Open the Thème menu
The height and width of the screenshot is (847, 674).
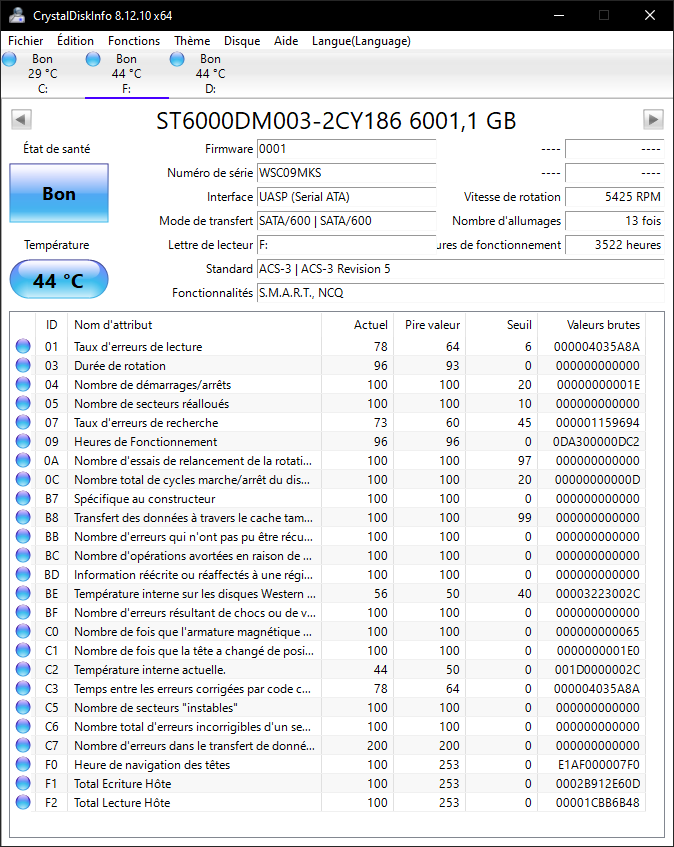pos(192,41)
